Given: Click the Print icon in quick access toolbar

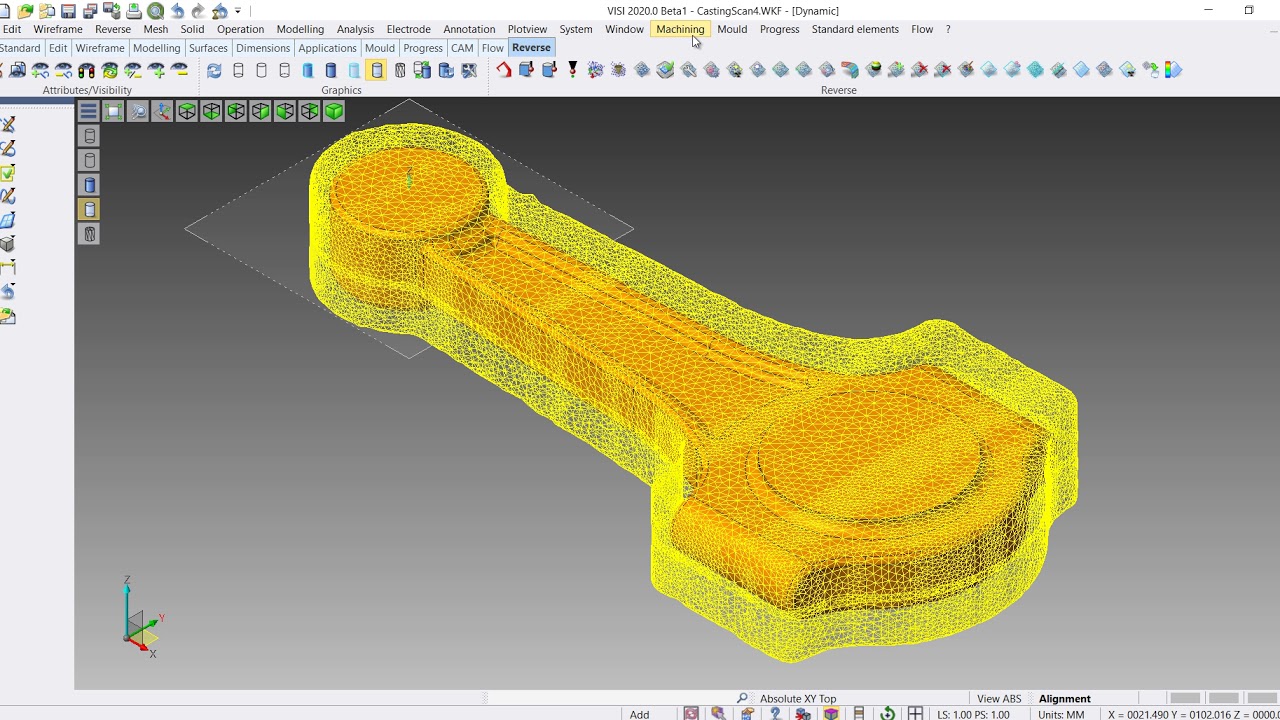Looking at the screenshot, I should (x=134, y=11).
